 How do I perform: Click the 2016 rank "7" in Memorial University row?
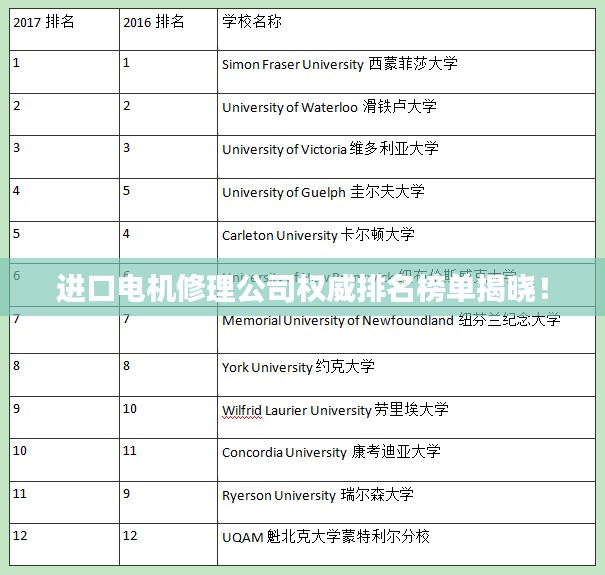point(127,320)
